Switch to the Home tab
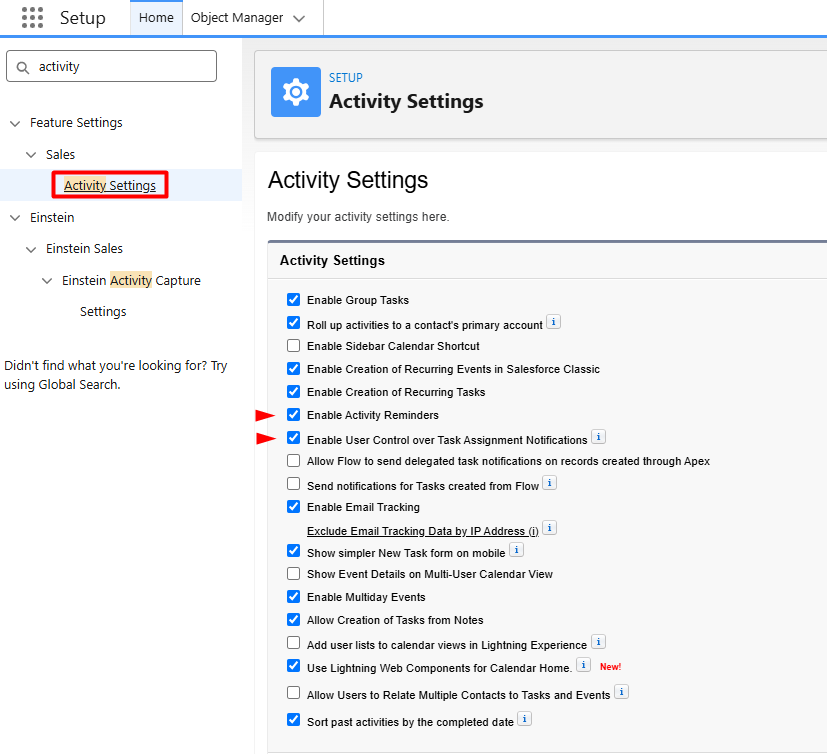The width and height of the screenshot is (827, 754). [x=156, y=18]
